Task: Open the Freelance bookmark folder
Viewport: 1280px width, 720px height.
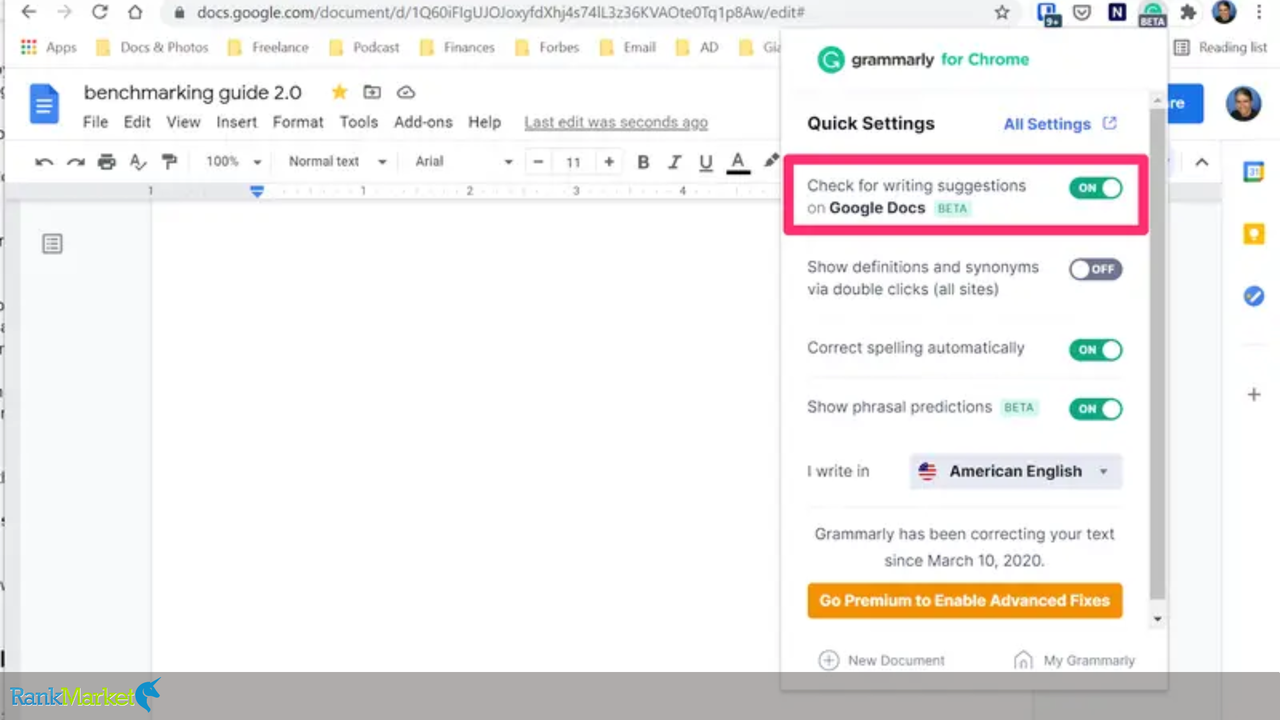Action: click(x=268, y=47)
